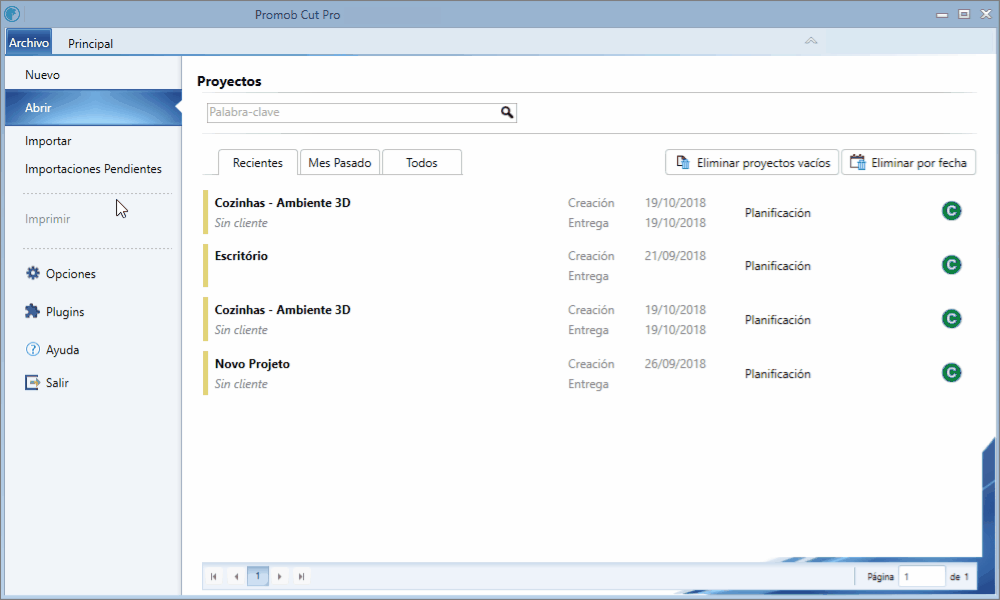The width and height of the screenshot is (1000, 600).
Task: Go to the first page arrow
Action: [214, 576]
